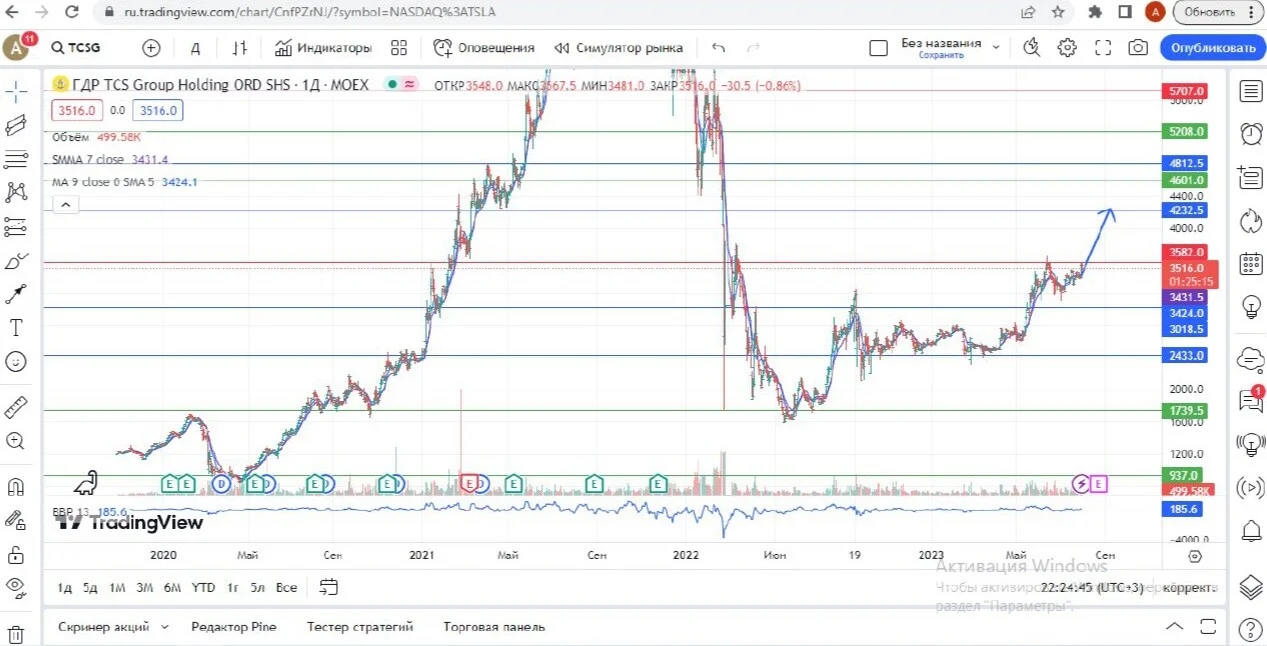Viewport: 1267px width, 646px height.
Task: Open the data window panel
Action: pos(1250,177)
